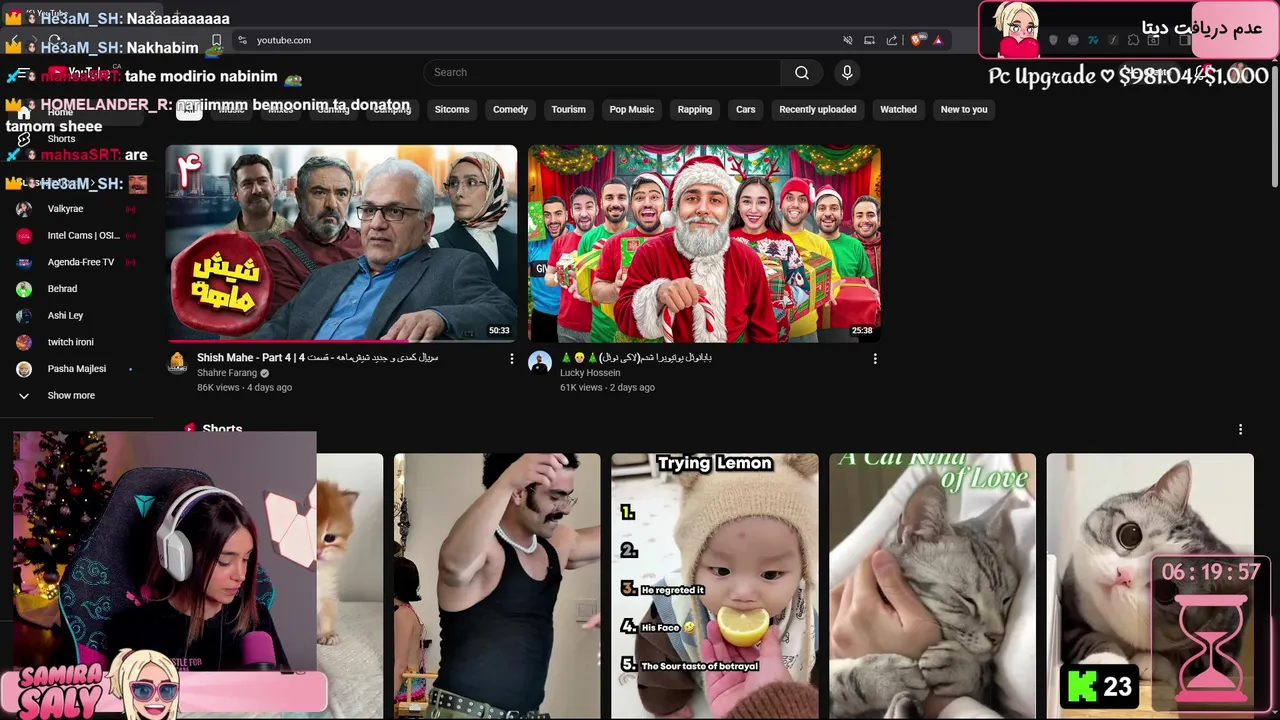
Task: Click the browser extensions puzzle icon
Action: pyautogui.click(x=1133, y=40)
